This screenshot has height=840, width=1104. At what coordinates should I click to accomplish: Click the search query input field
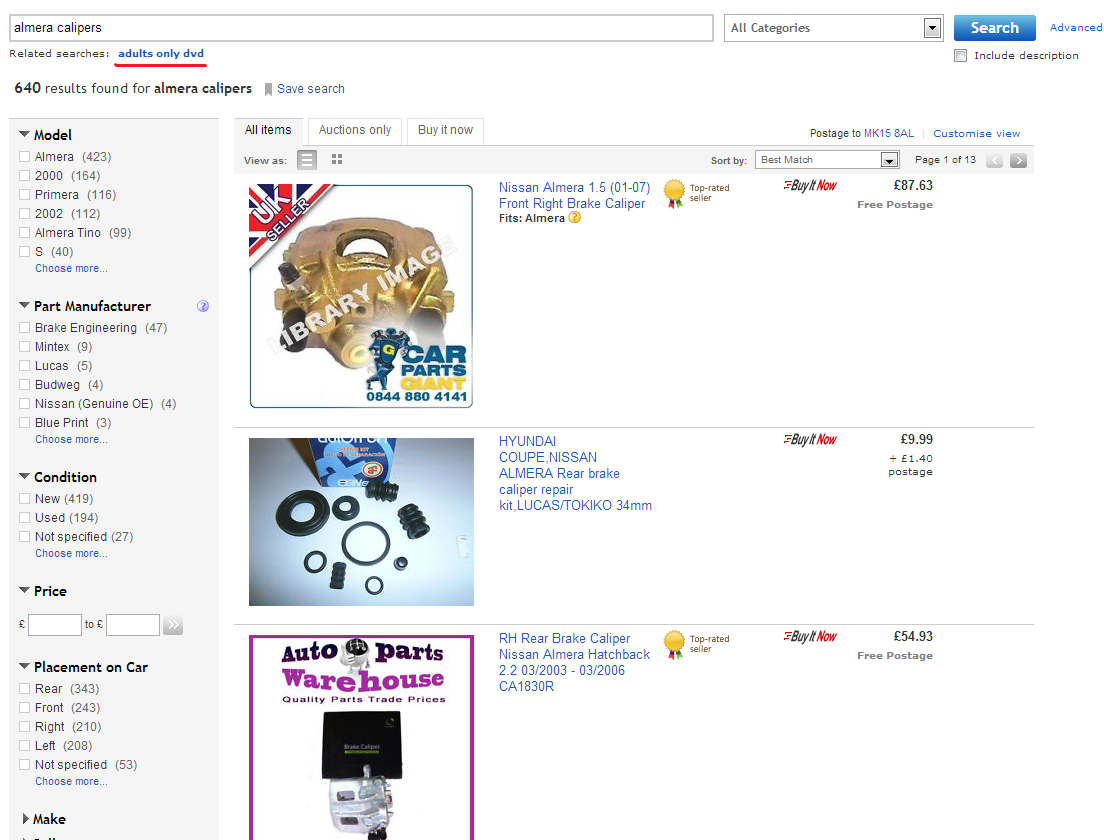(x=361, y=28)
